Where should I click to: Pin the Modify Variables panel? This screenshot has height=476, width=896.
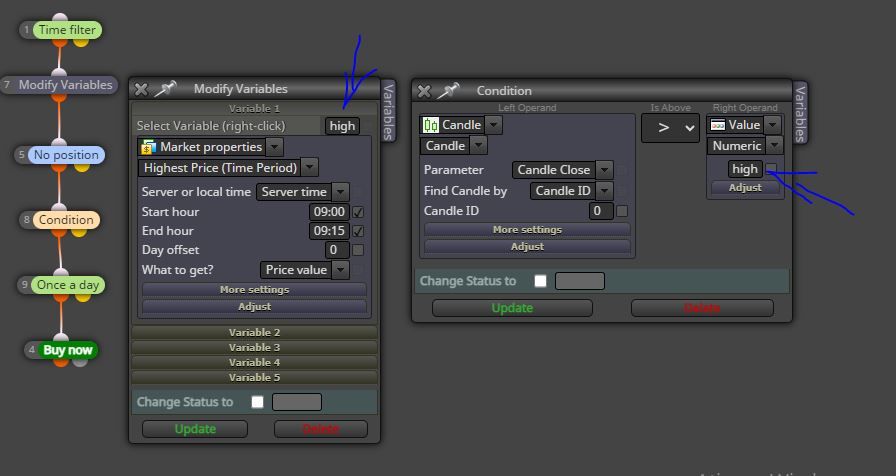point(165,89)
